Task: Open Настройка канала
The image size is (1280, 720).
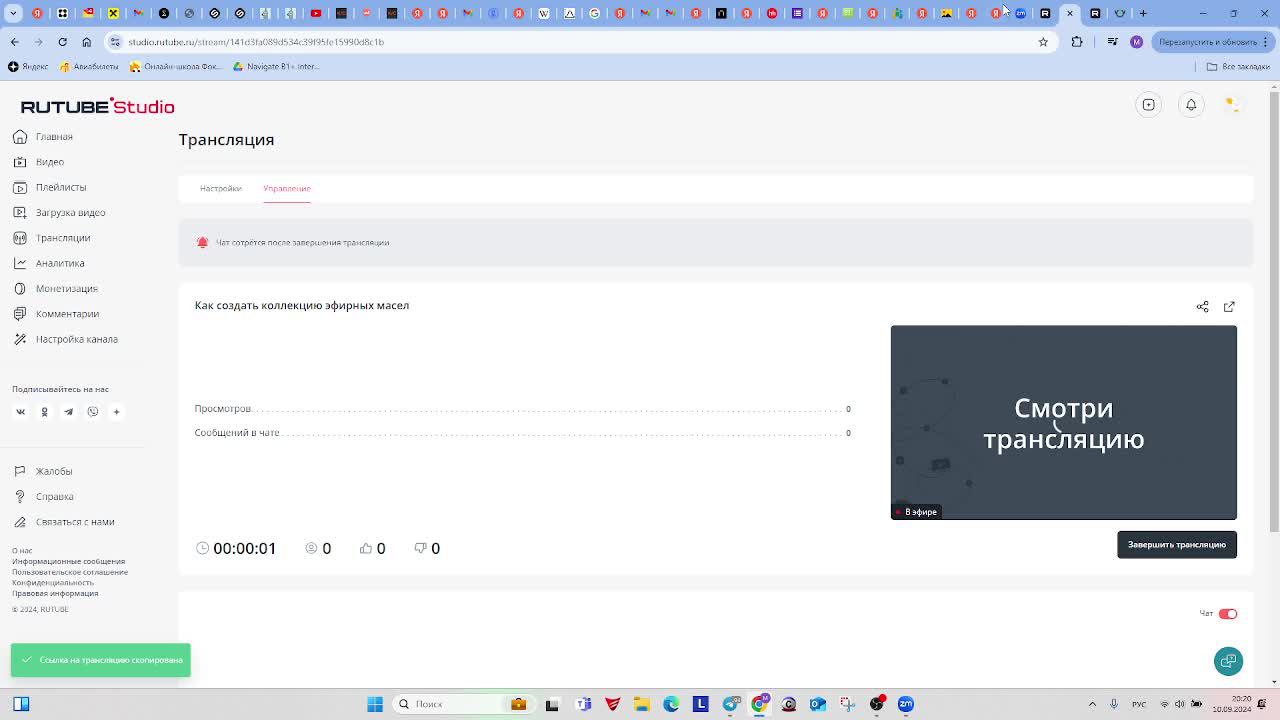Action: coord(66,339)
